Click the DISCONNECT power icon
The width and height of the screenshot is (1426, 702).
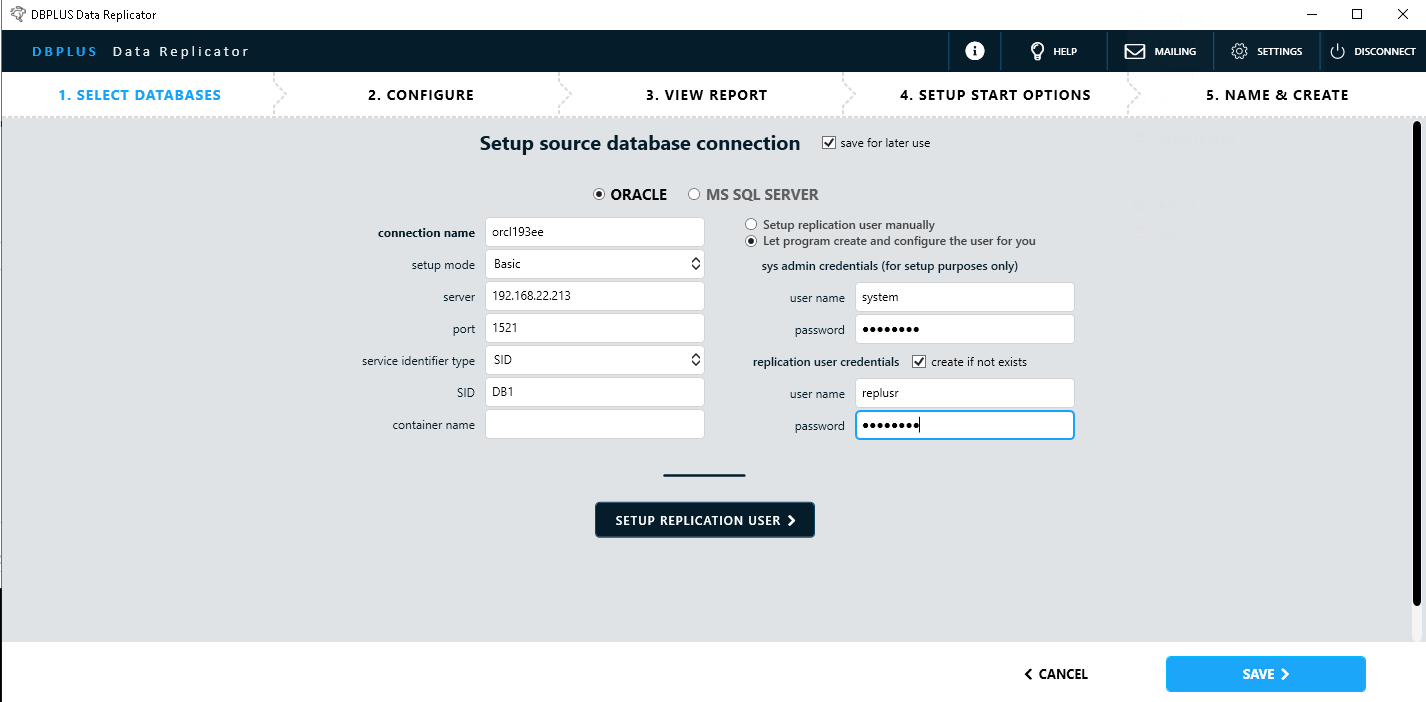[1337, 51]
